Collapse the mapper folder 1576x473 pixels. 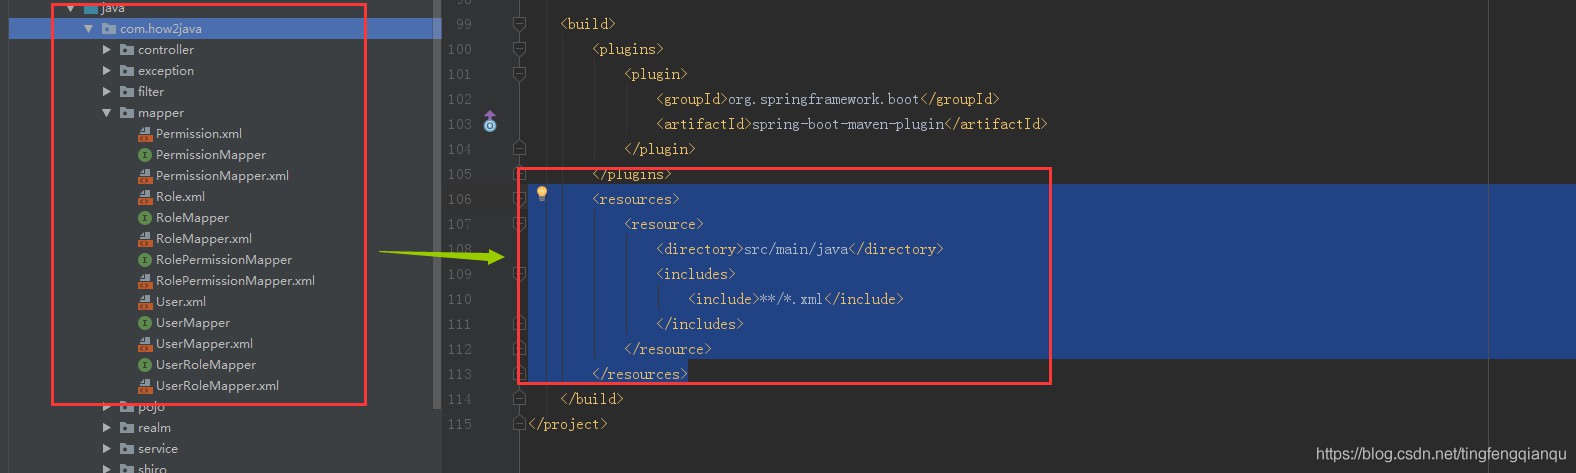[107, 113]
